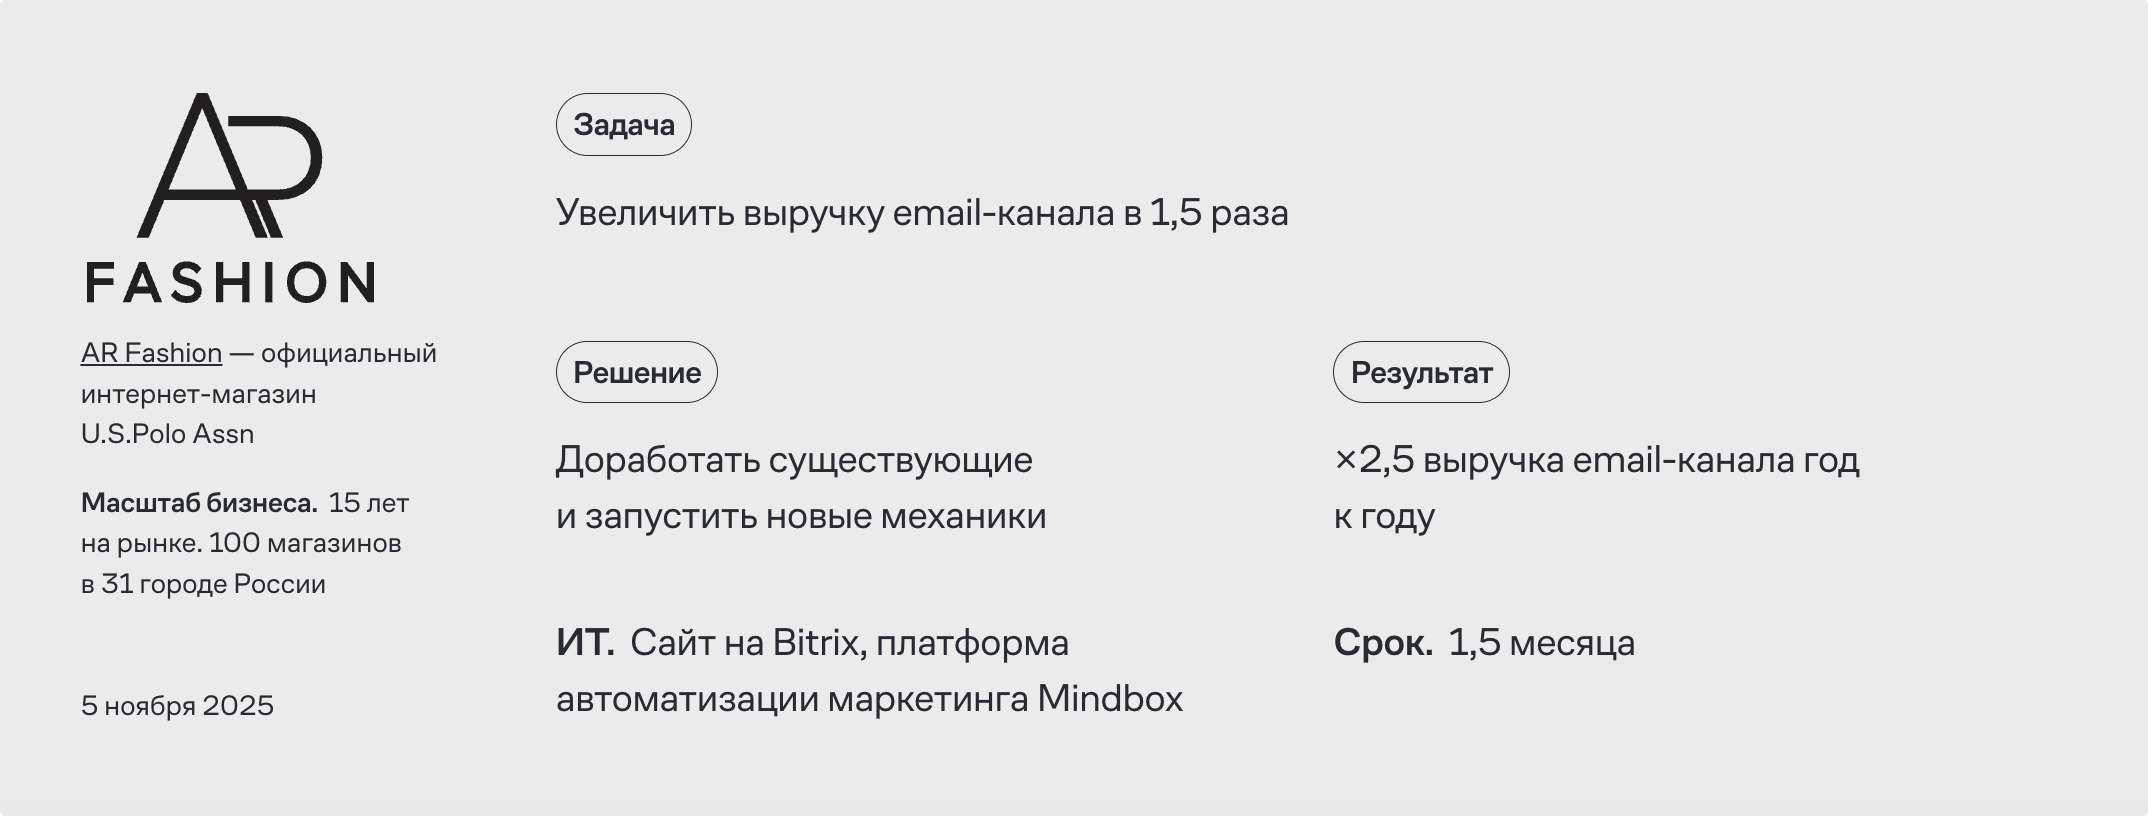Click the интернет-магазин text line
Viewport: 2148px width, 816px height.
point(198,394)
